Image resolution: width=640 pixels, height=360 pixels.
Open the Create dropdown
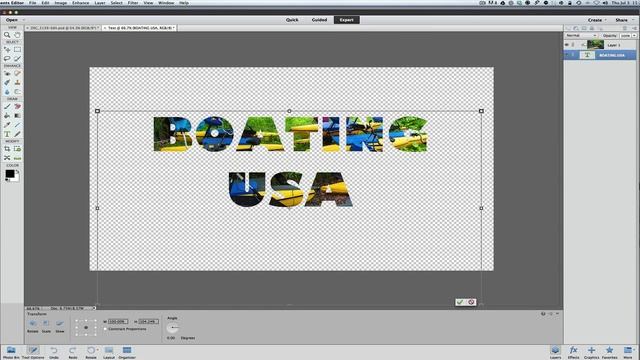(x=597, y=20)
